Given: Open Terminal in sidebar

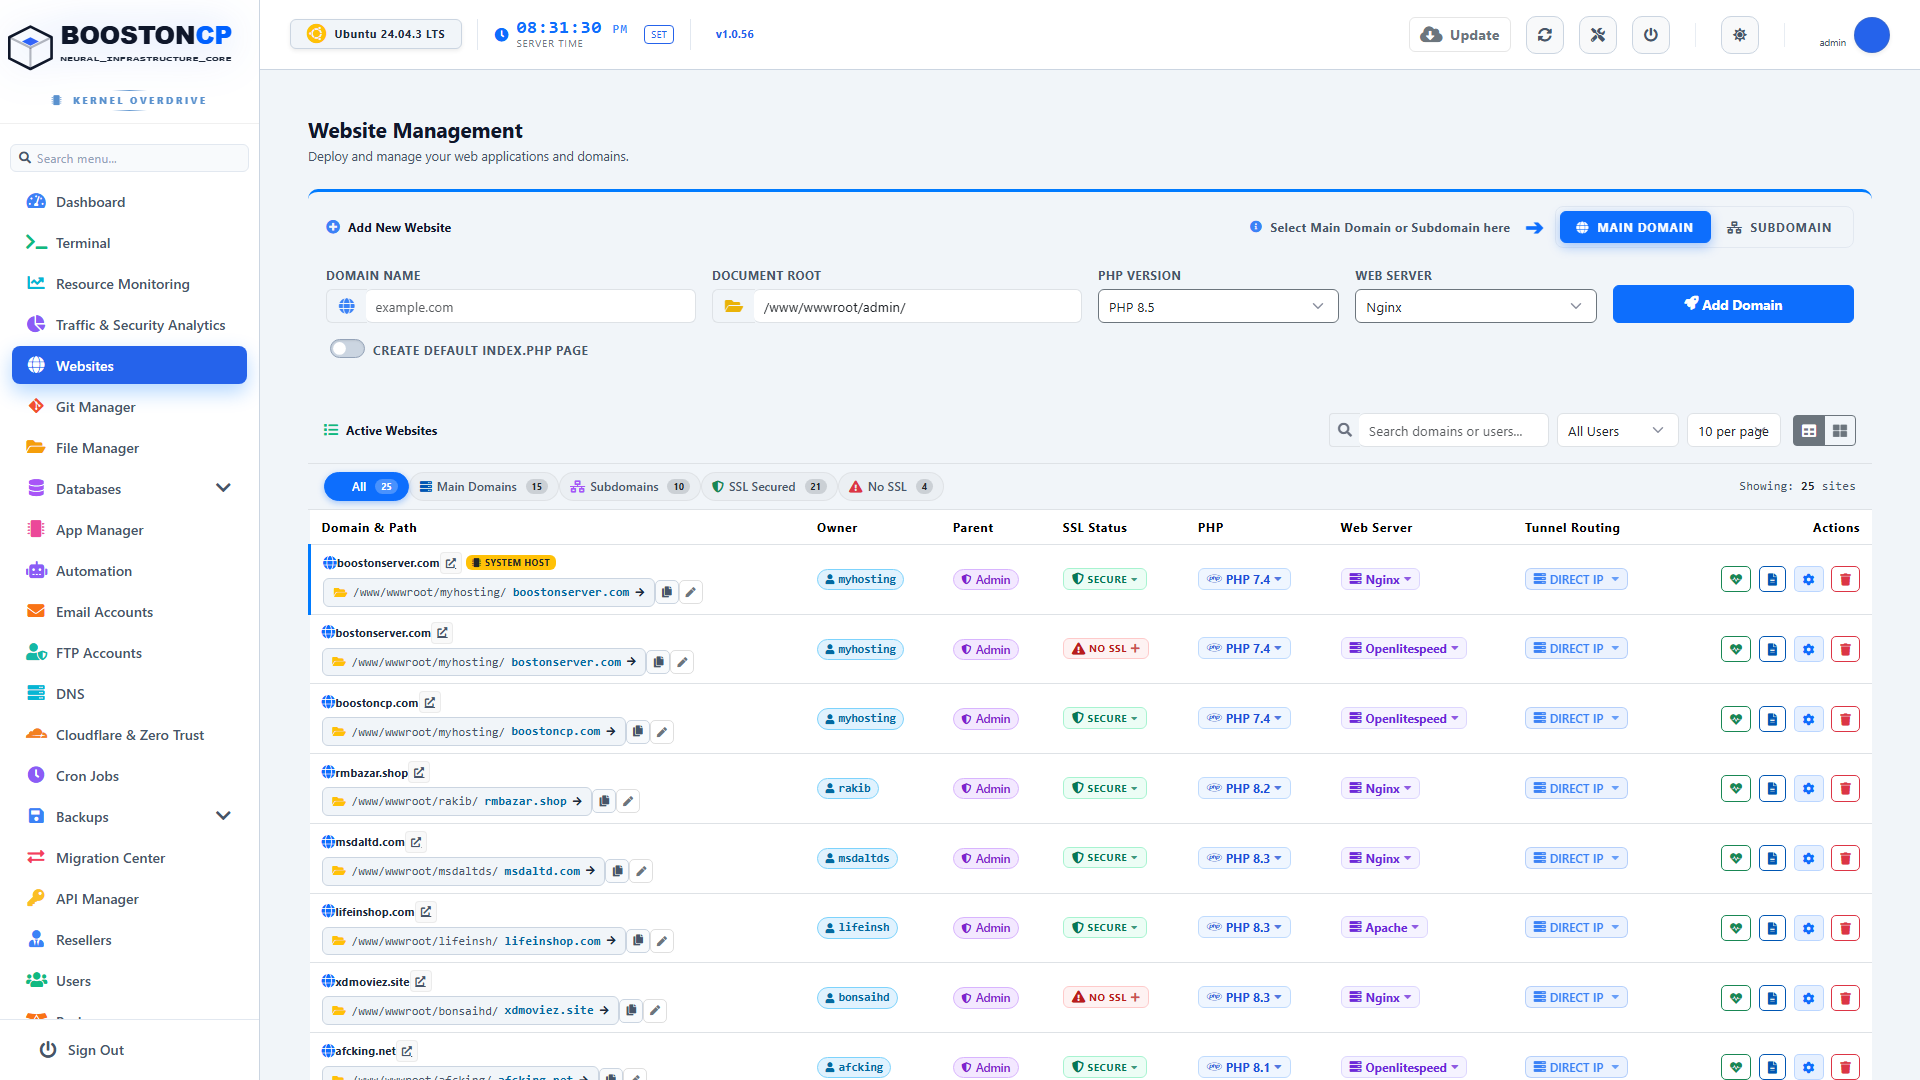Looking at the screenshot, I should [129, 242].
